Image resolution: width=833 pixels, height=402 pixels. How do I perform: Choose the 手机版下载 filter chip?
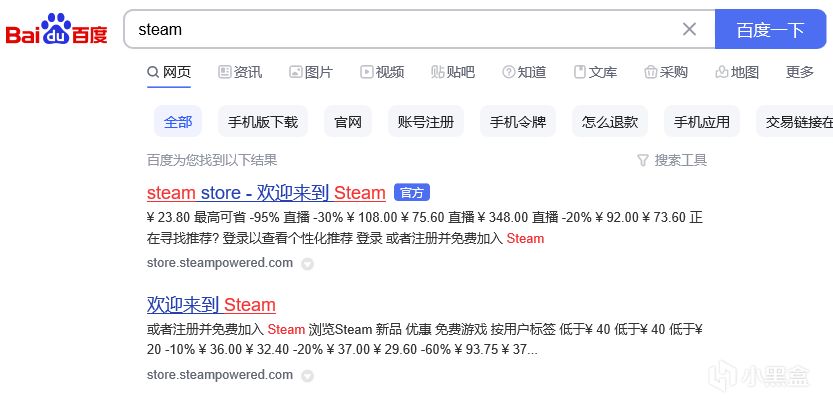click(x=263, y=122)
